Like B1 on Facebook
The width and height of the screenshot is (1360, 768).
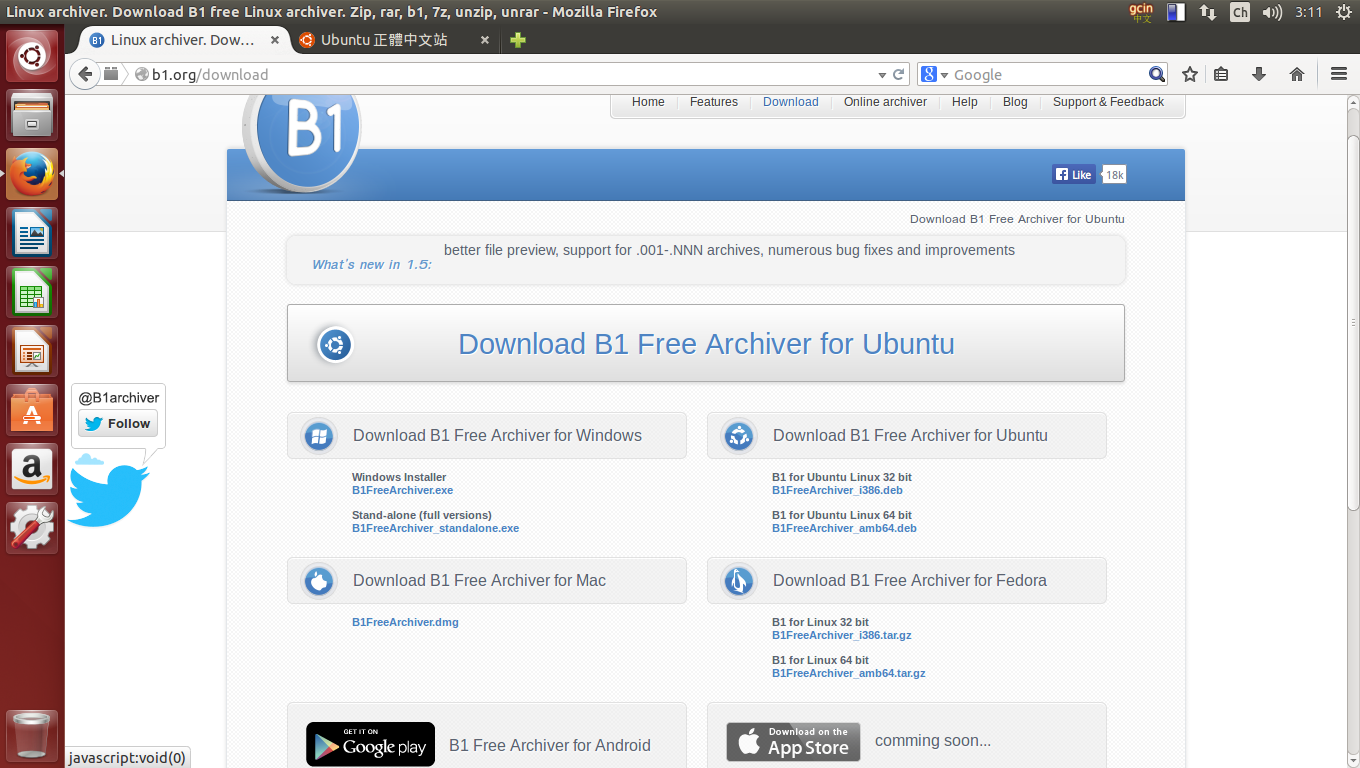[1074, 174]
